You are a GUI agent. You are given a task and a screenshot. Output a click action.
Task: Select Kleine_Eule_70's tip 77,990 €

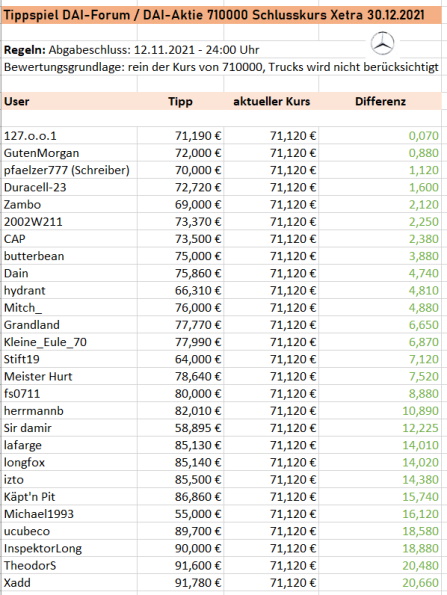point(180,342)
